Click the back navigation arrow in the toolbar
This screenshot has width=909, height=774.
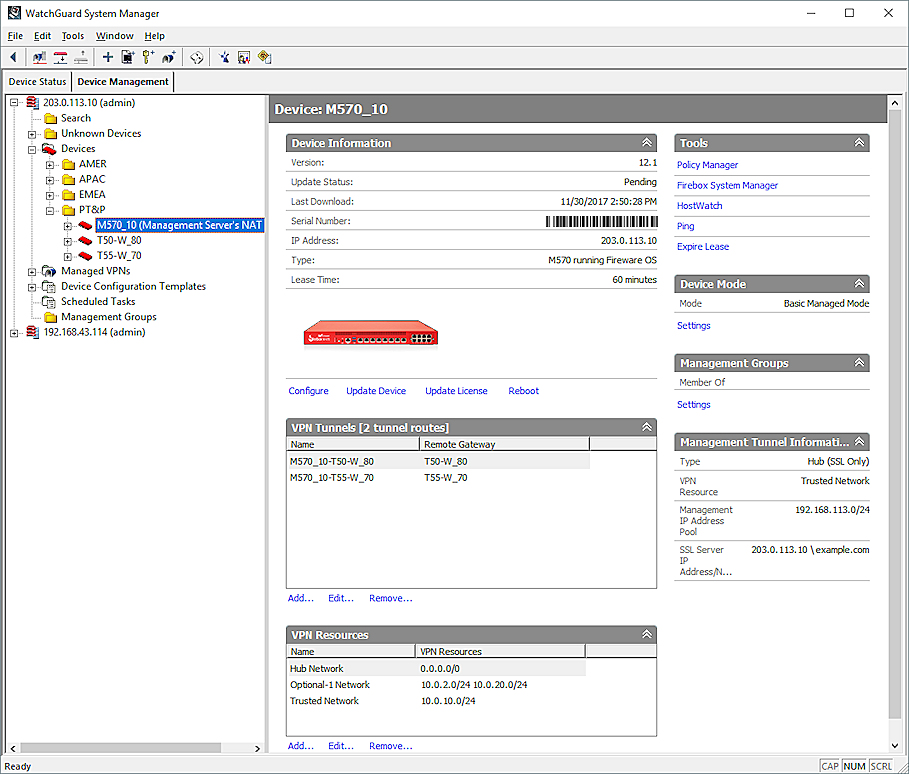point(12,57)
